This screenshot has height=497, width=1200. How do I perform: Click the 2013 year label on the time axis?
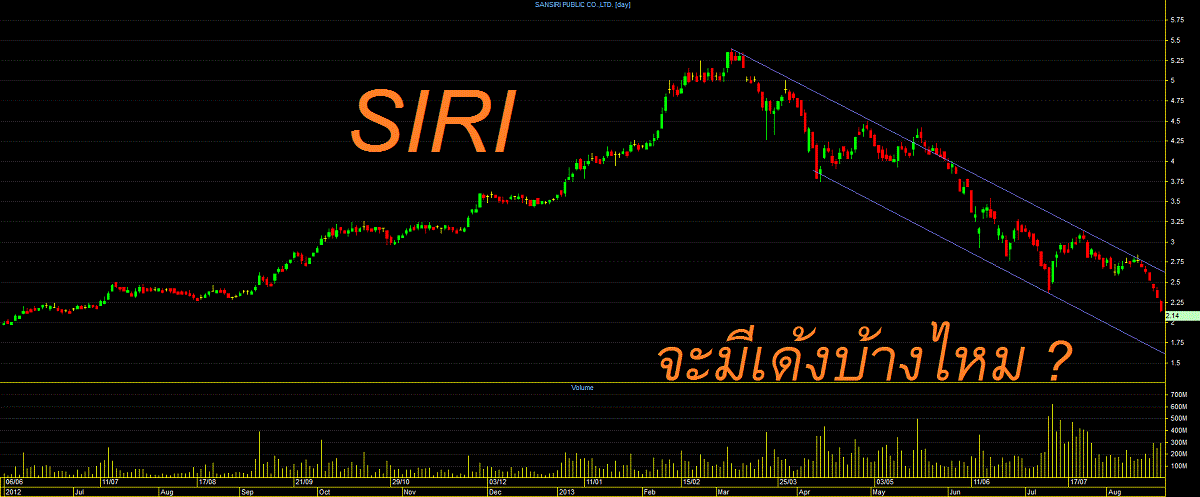pos(565,492)
